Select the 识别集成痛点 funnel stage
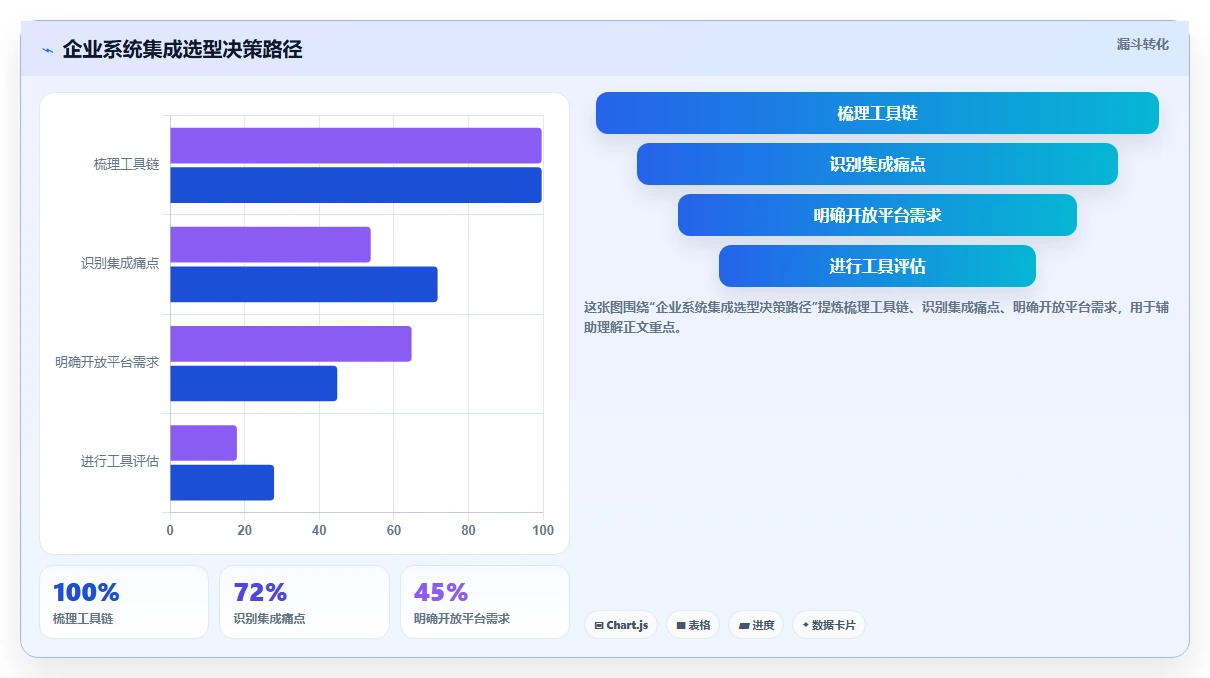 [877, 164]
